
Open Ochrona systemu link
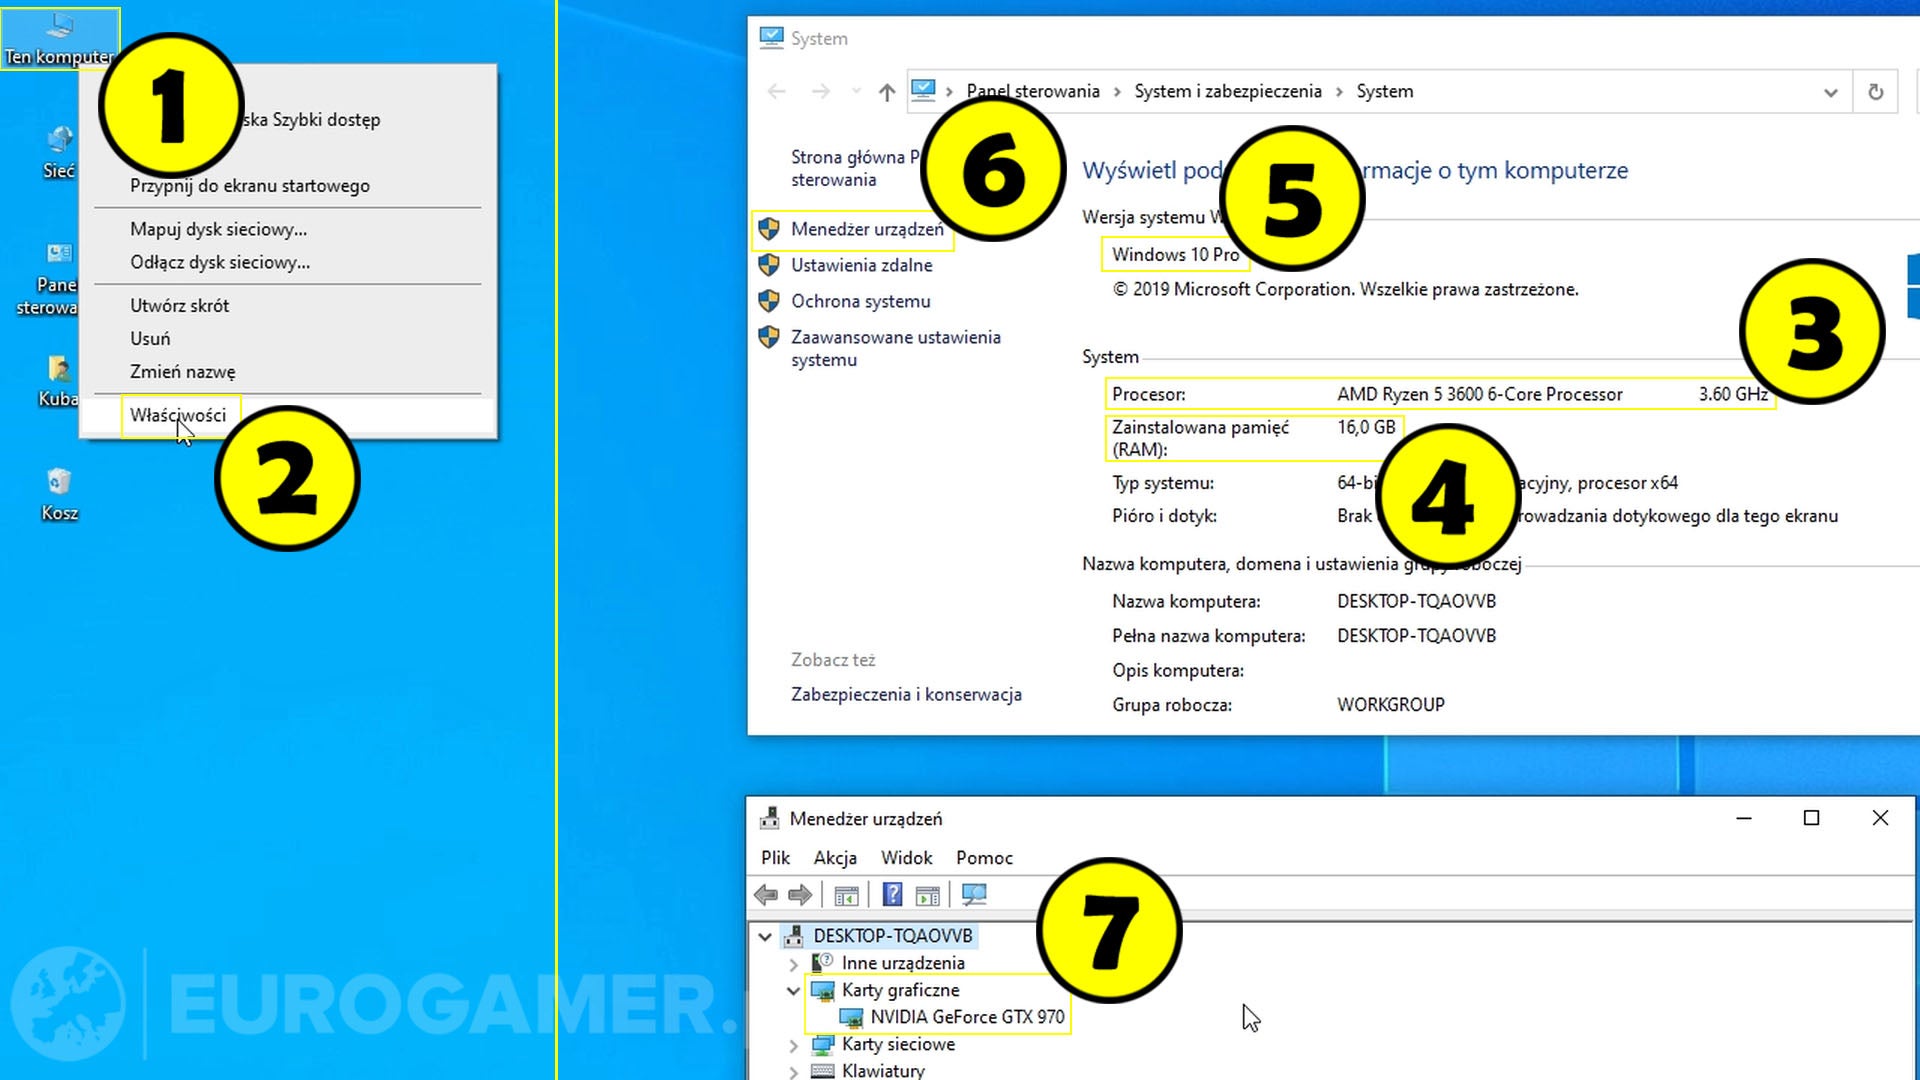[861, 301]
